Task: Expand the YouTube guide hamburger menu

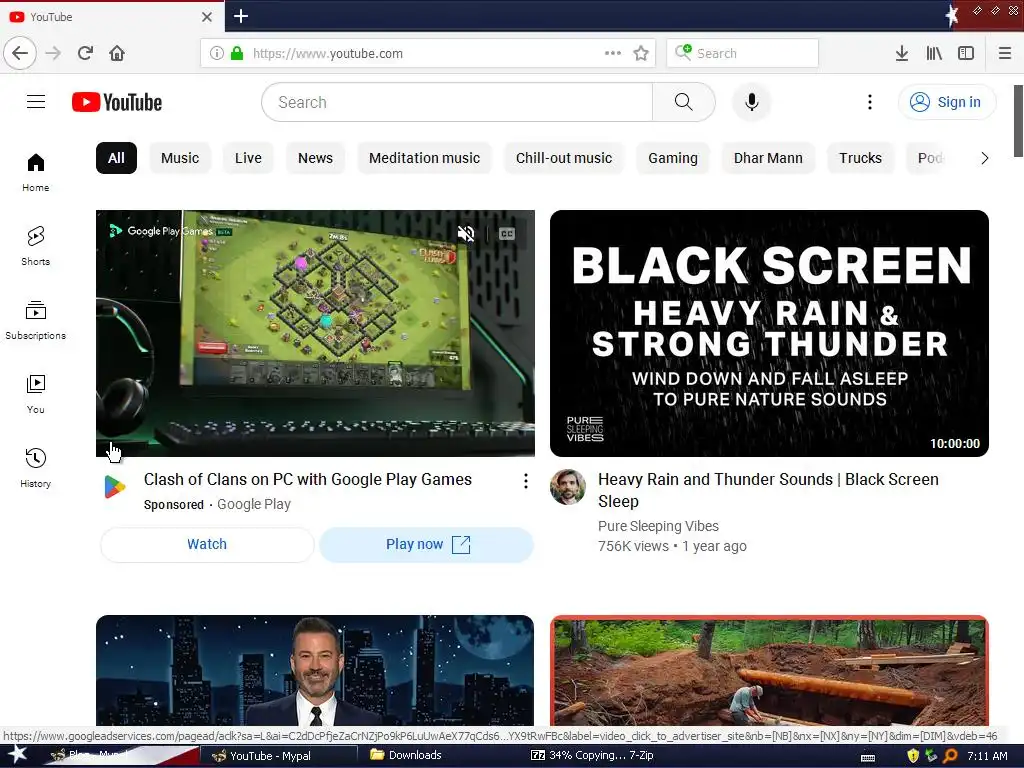Action: coord(36,102)
